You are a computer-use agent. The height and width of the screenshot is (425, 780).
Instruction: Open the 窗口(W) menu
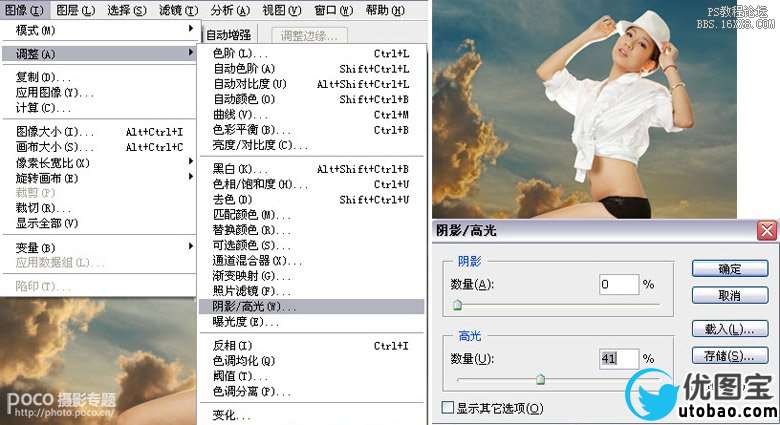(333, 10)
